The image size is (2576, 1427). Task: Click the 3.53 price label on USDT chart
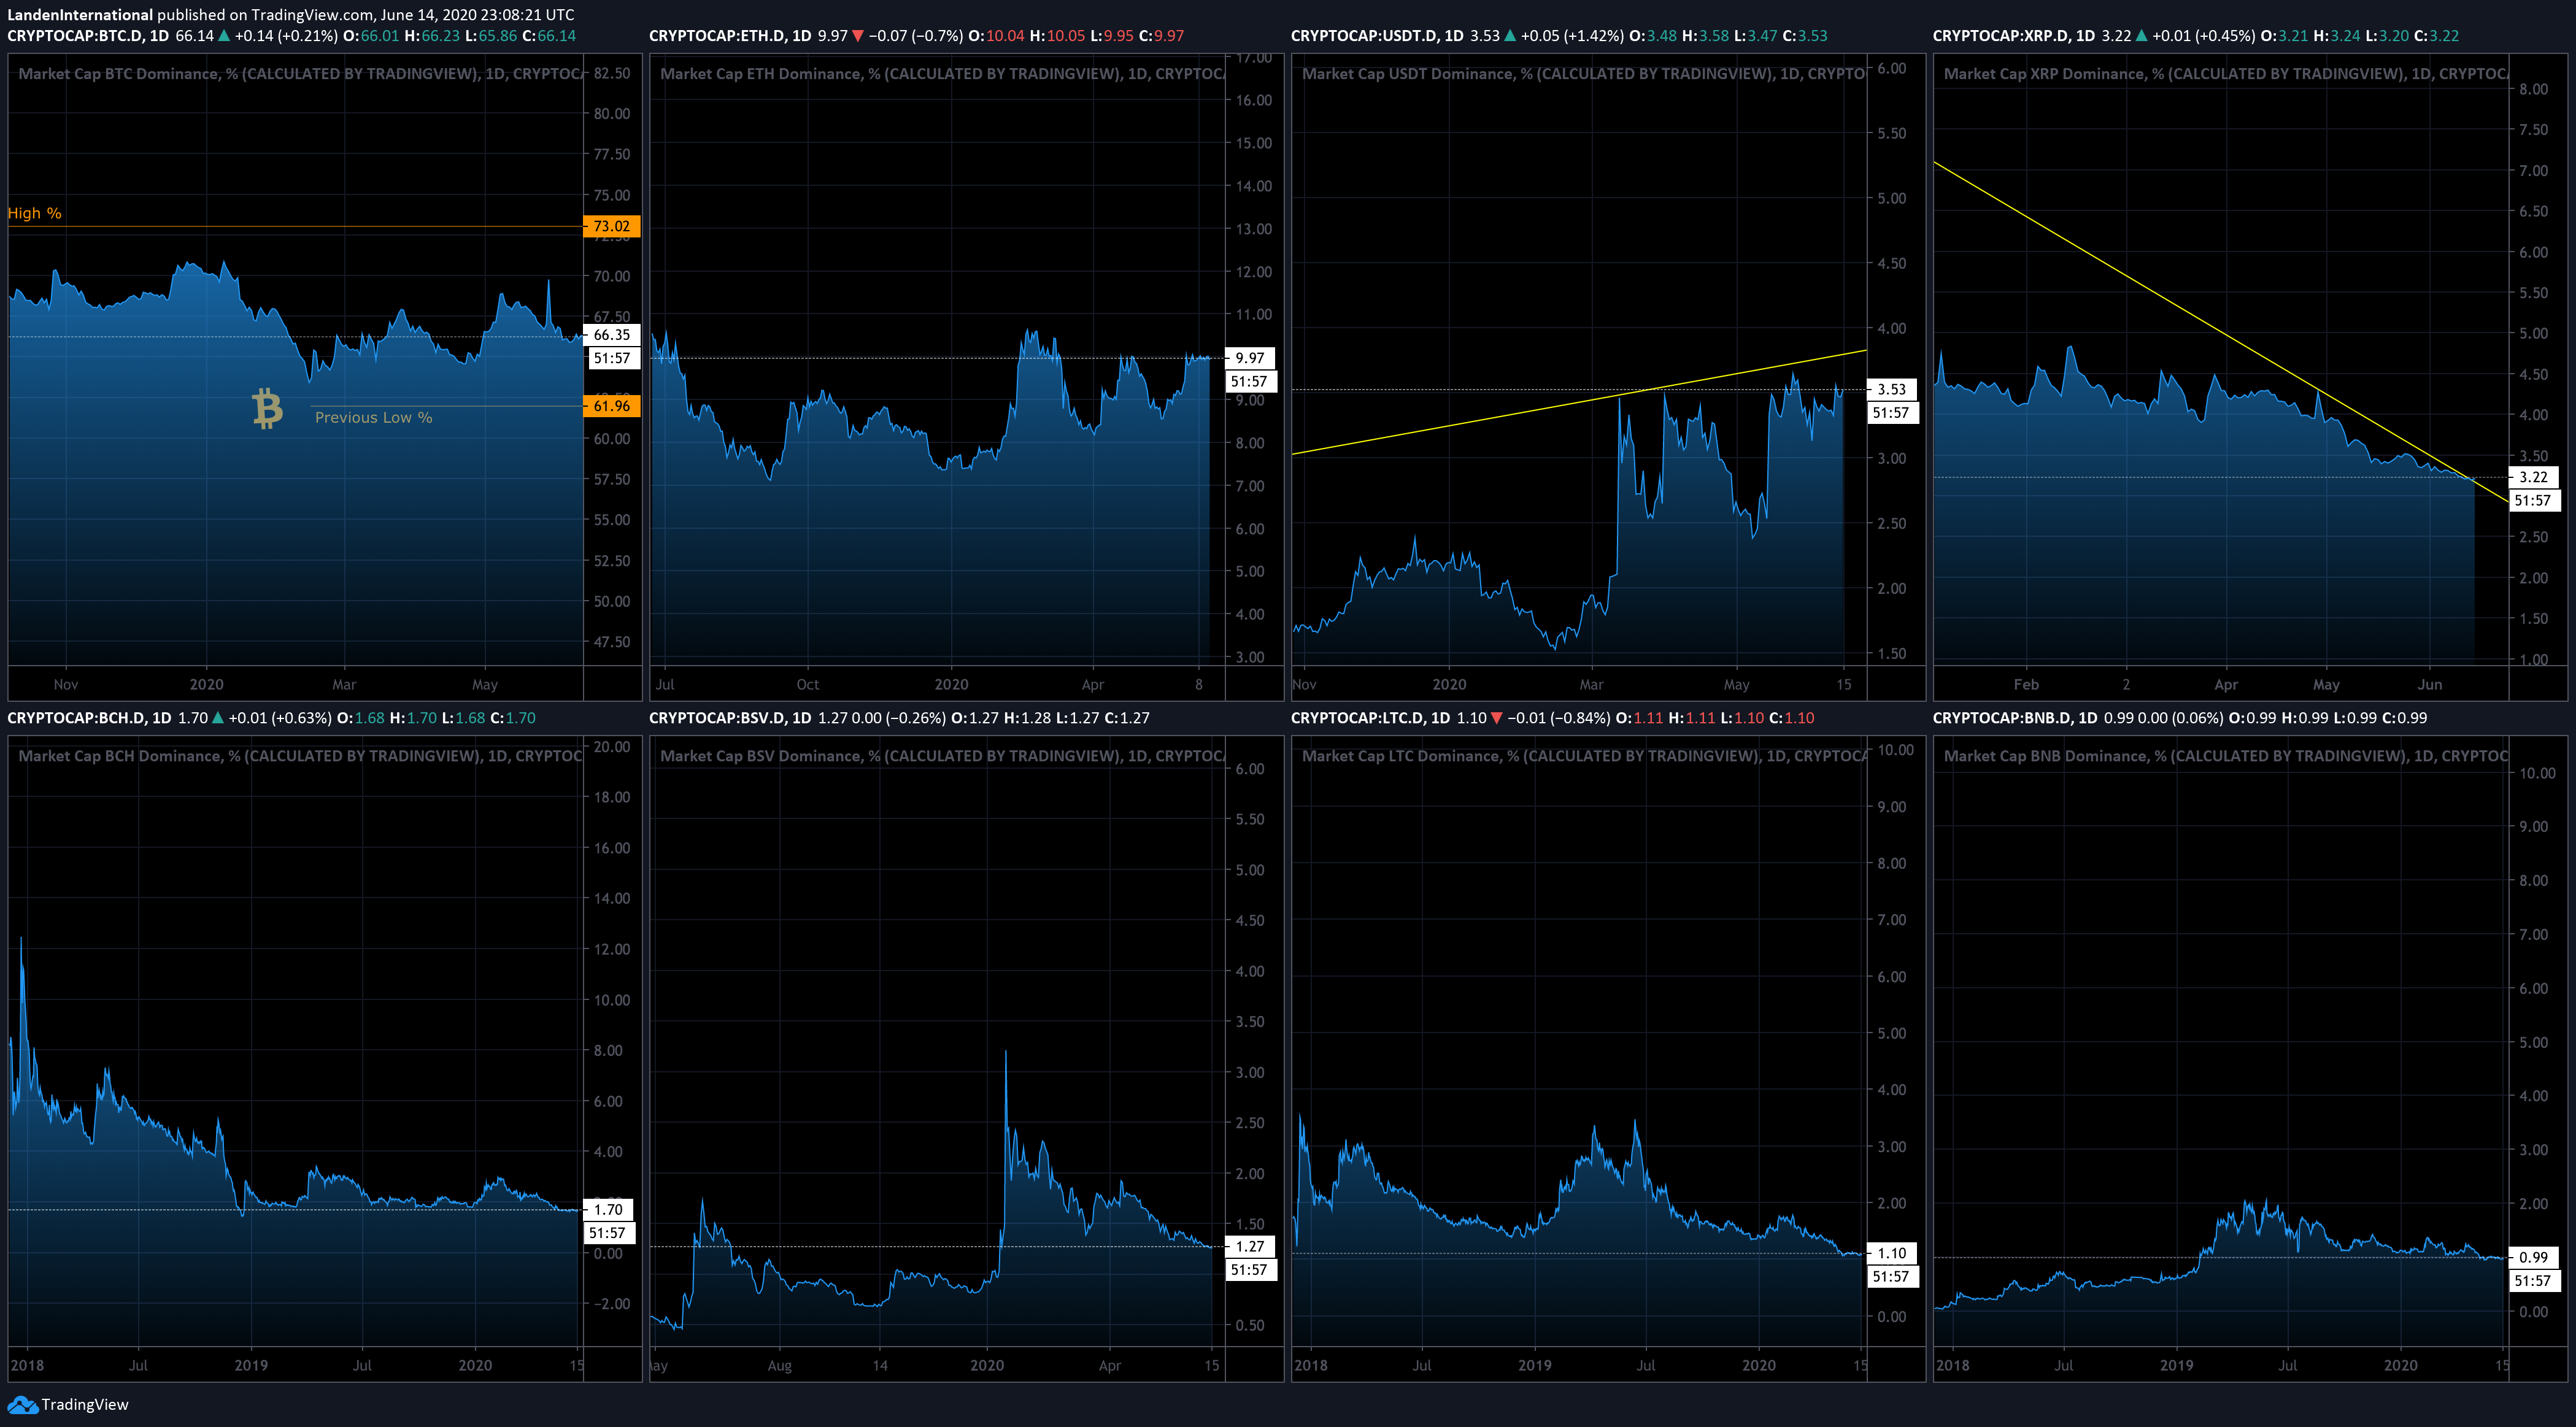[1892, 389]
